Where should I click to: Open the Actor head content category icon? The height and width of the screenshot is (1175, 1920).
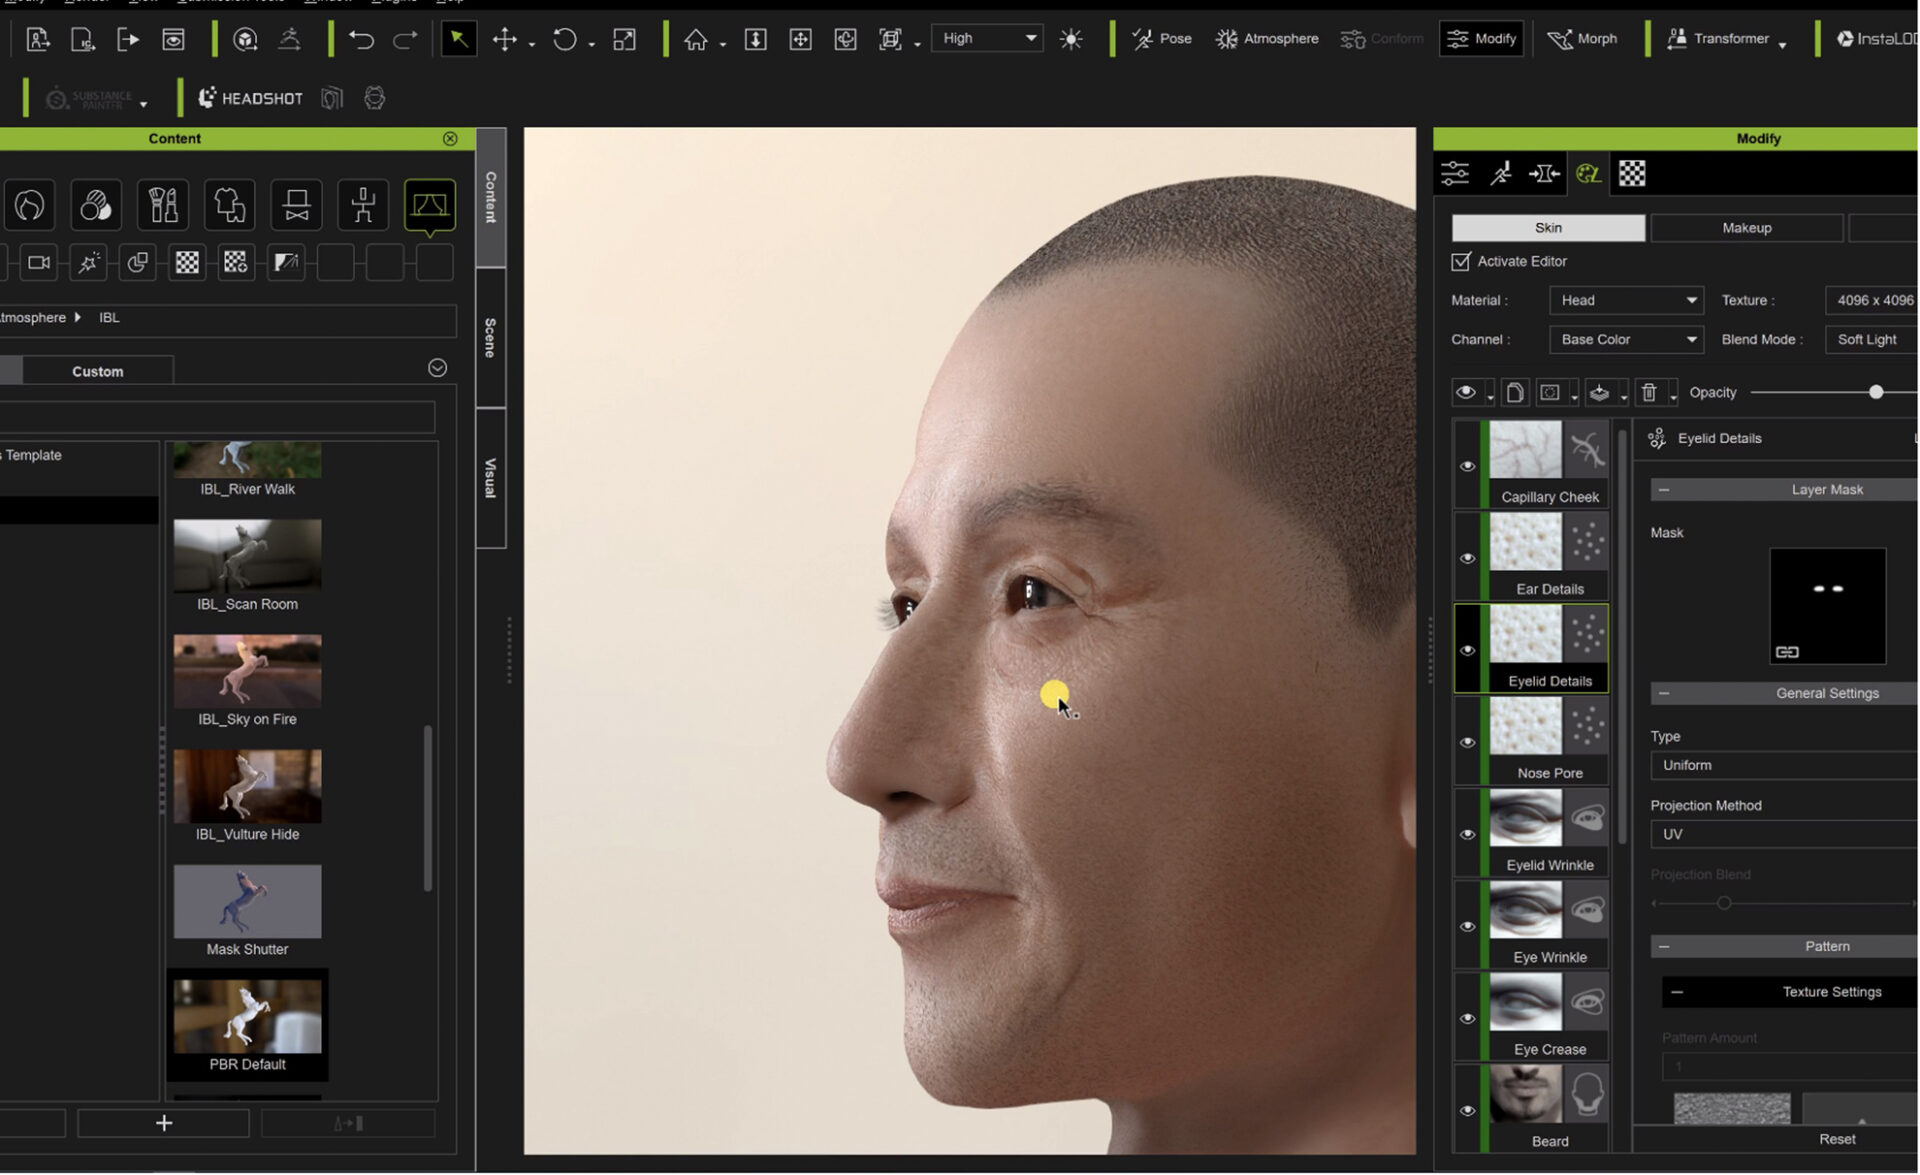point(29,205)
